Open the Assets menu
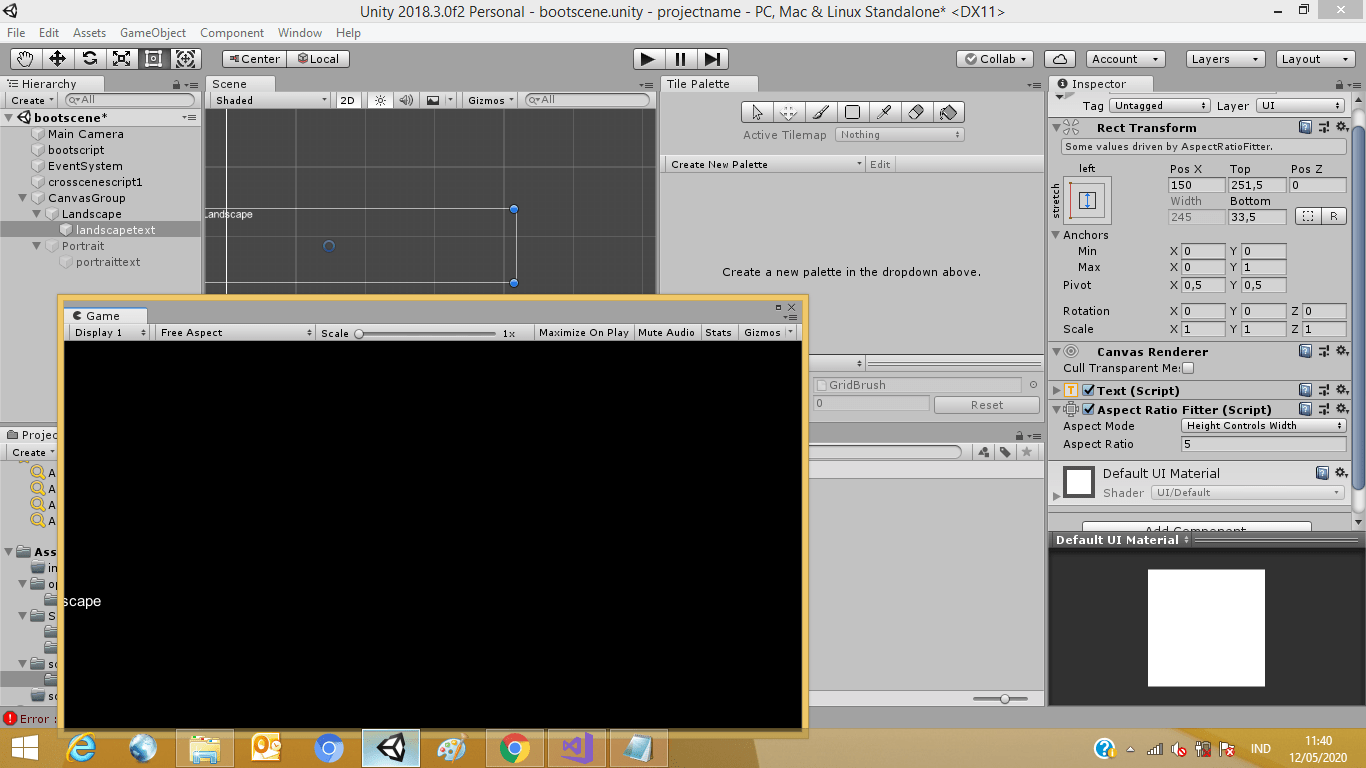Screen dimensions: 1366x768 tap(89, 33)
